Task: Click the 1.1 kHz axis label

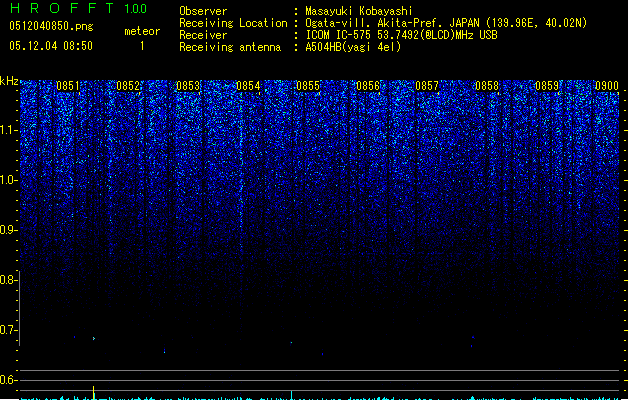Action: 7,130
